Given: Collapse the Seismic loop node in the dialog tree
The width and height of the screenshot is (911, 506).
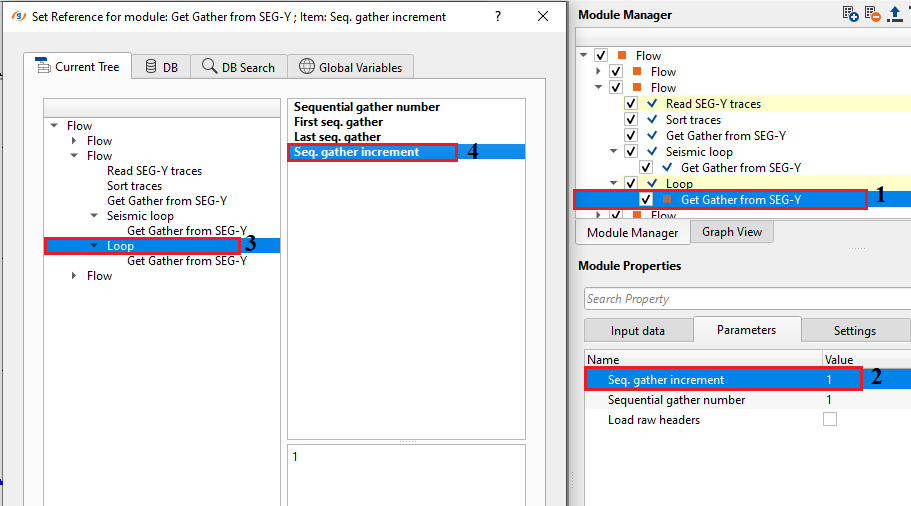Looking at the screenshot, I should pyautogui.click(x=94, y=216).
